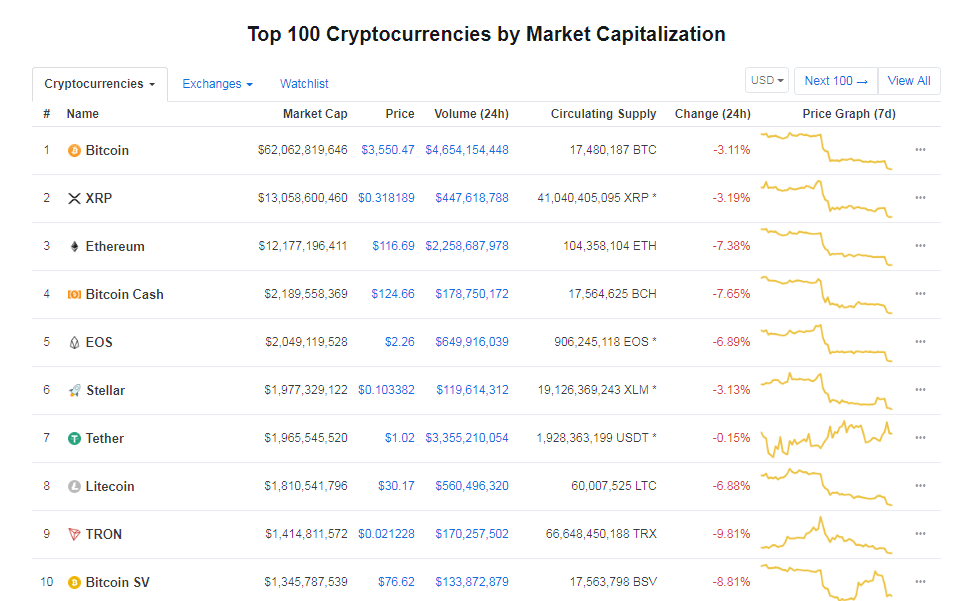Switch to the Watchlist tab
The image size is (961, 601).
pyautogui.click(x=304, y=84)
